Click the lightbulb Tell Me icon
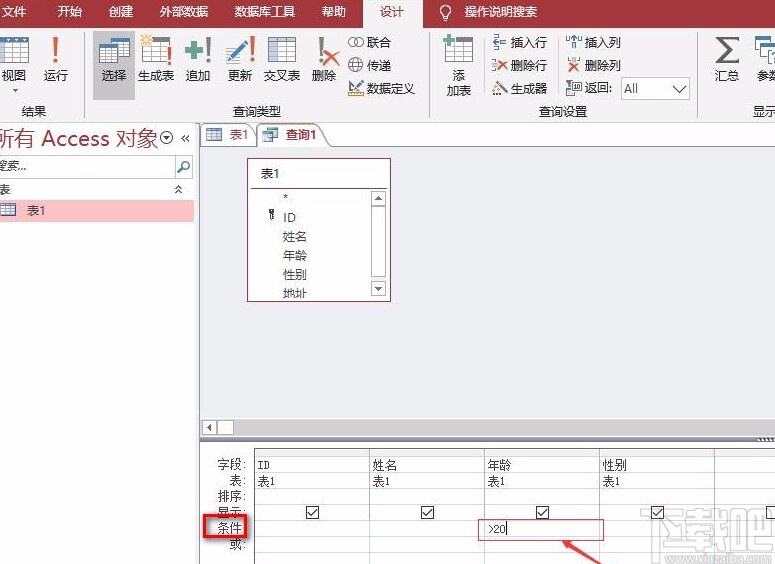Image resolution: width=775 pixels, height=564 pixels. 445,12
